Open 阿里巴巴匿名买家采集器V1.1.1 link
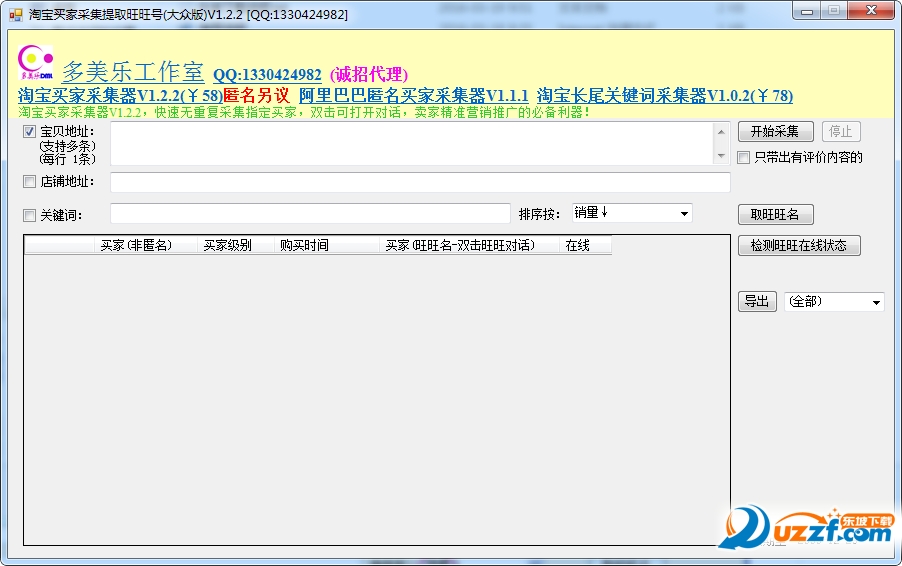Screen dimensions: 902x566 tap(414, 95)
